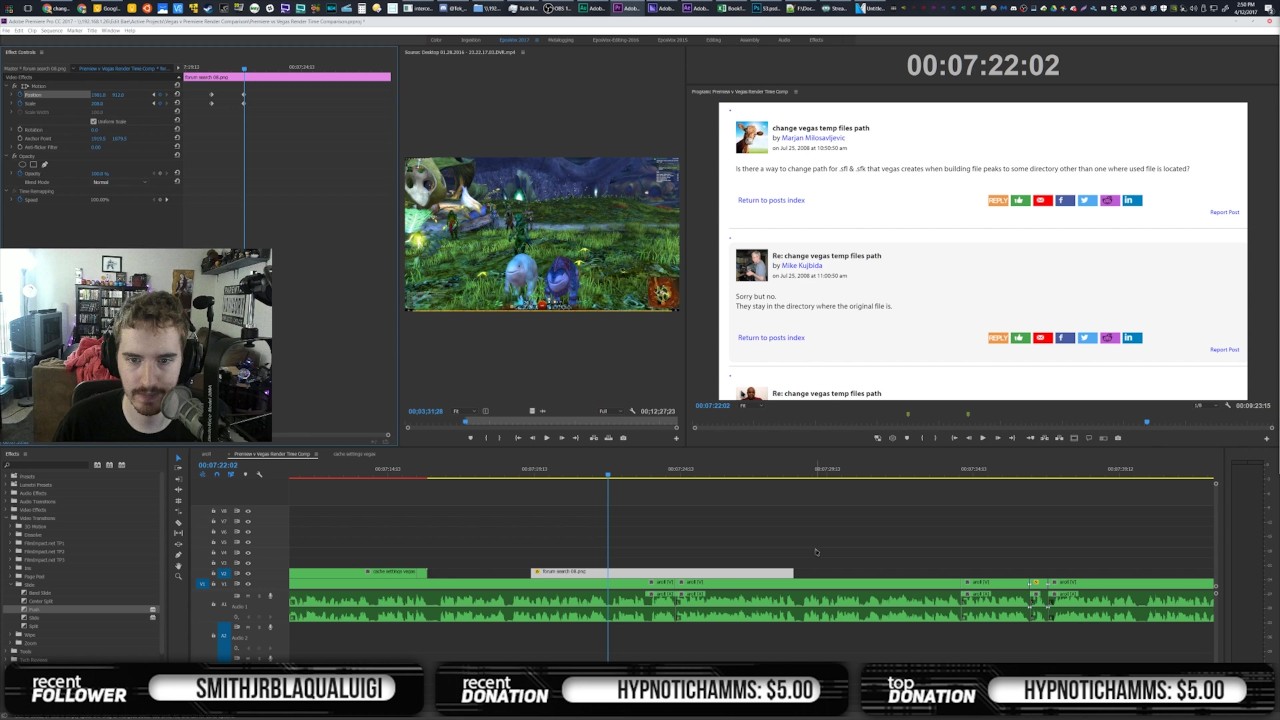Select the Razor tool in the timeline toolbar
This screenshot has height=720, width=1280.
point(178,523)
